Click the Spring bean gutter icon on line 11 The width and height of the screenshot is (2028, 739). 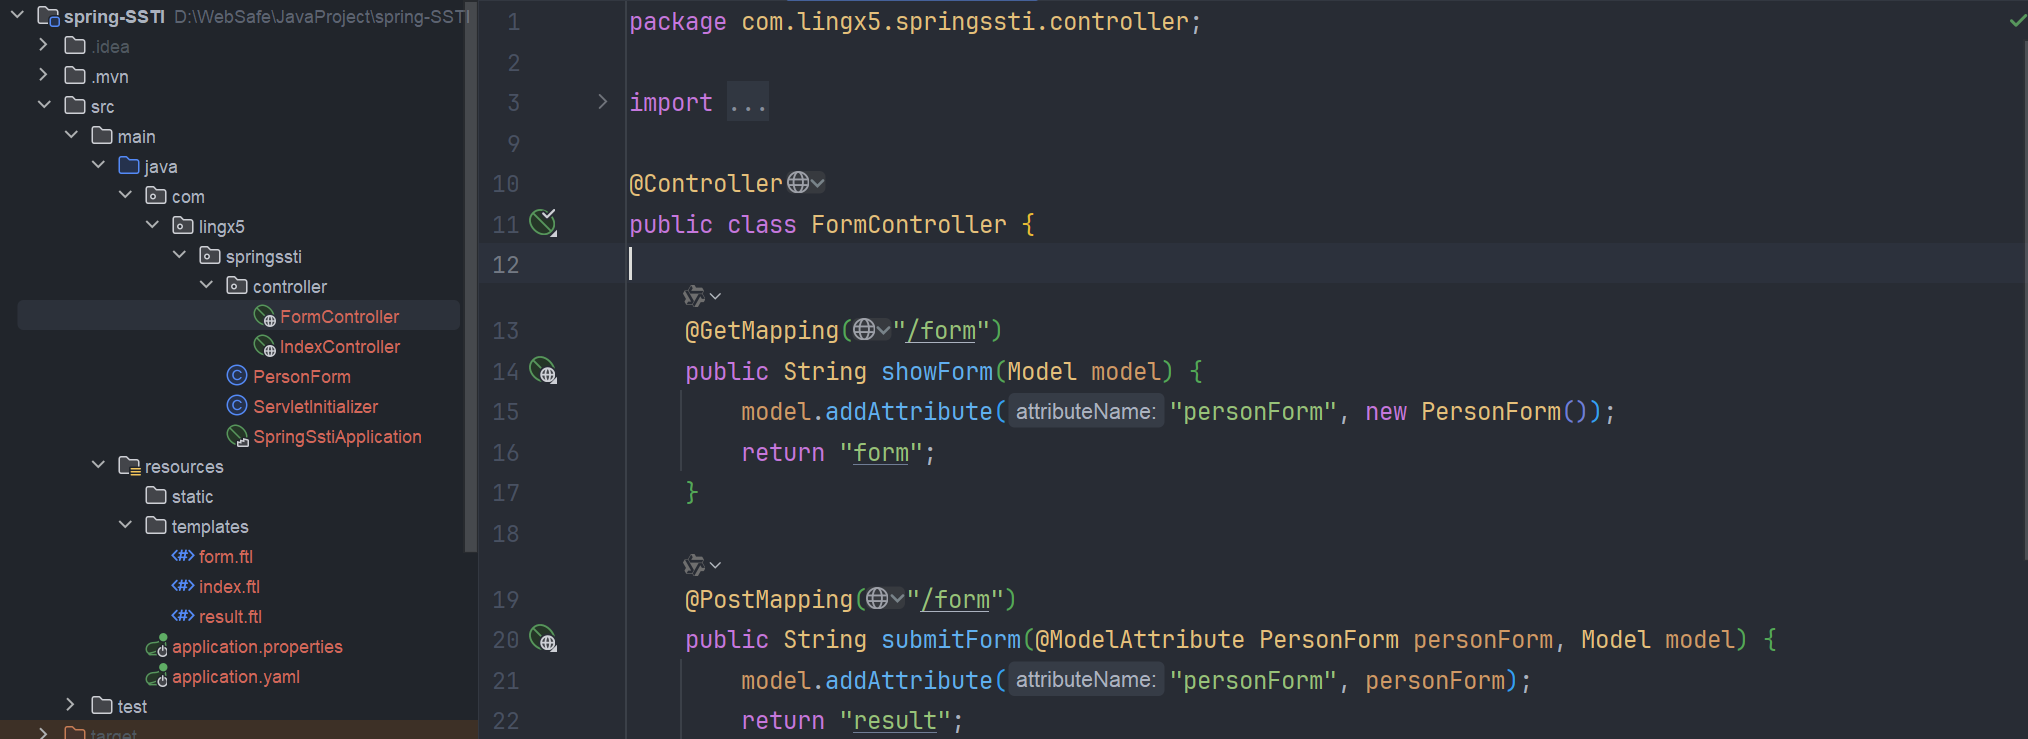(543, 222)
